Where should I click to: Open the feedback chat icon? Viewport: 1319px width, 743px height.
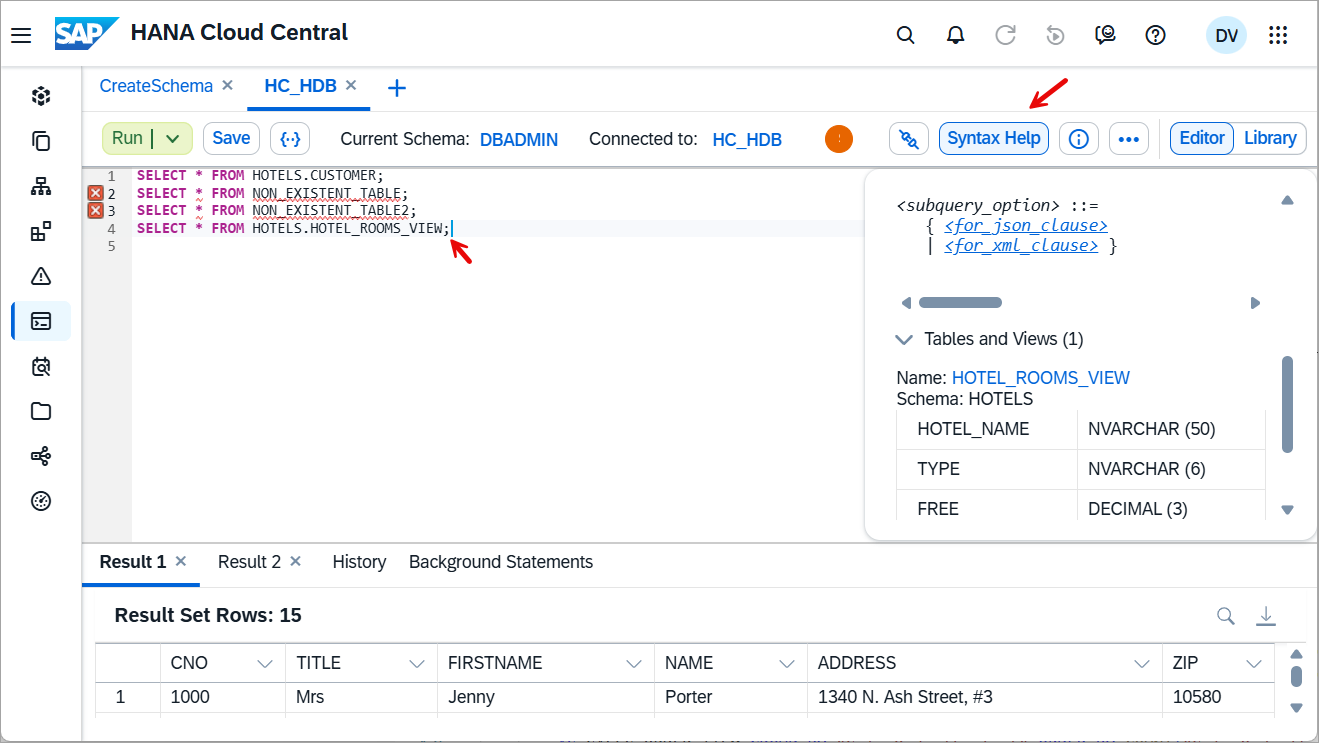[1105, 35]
